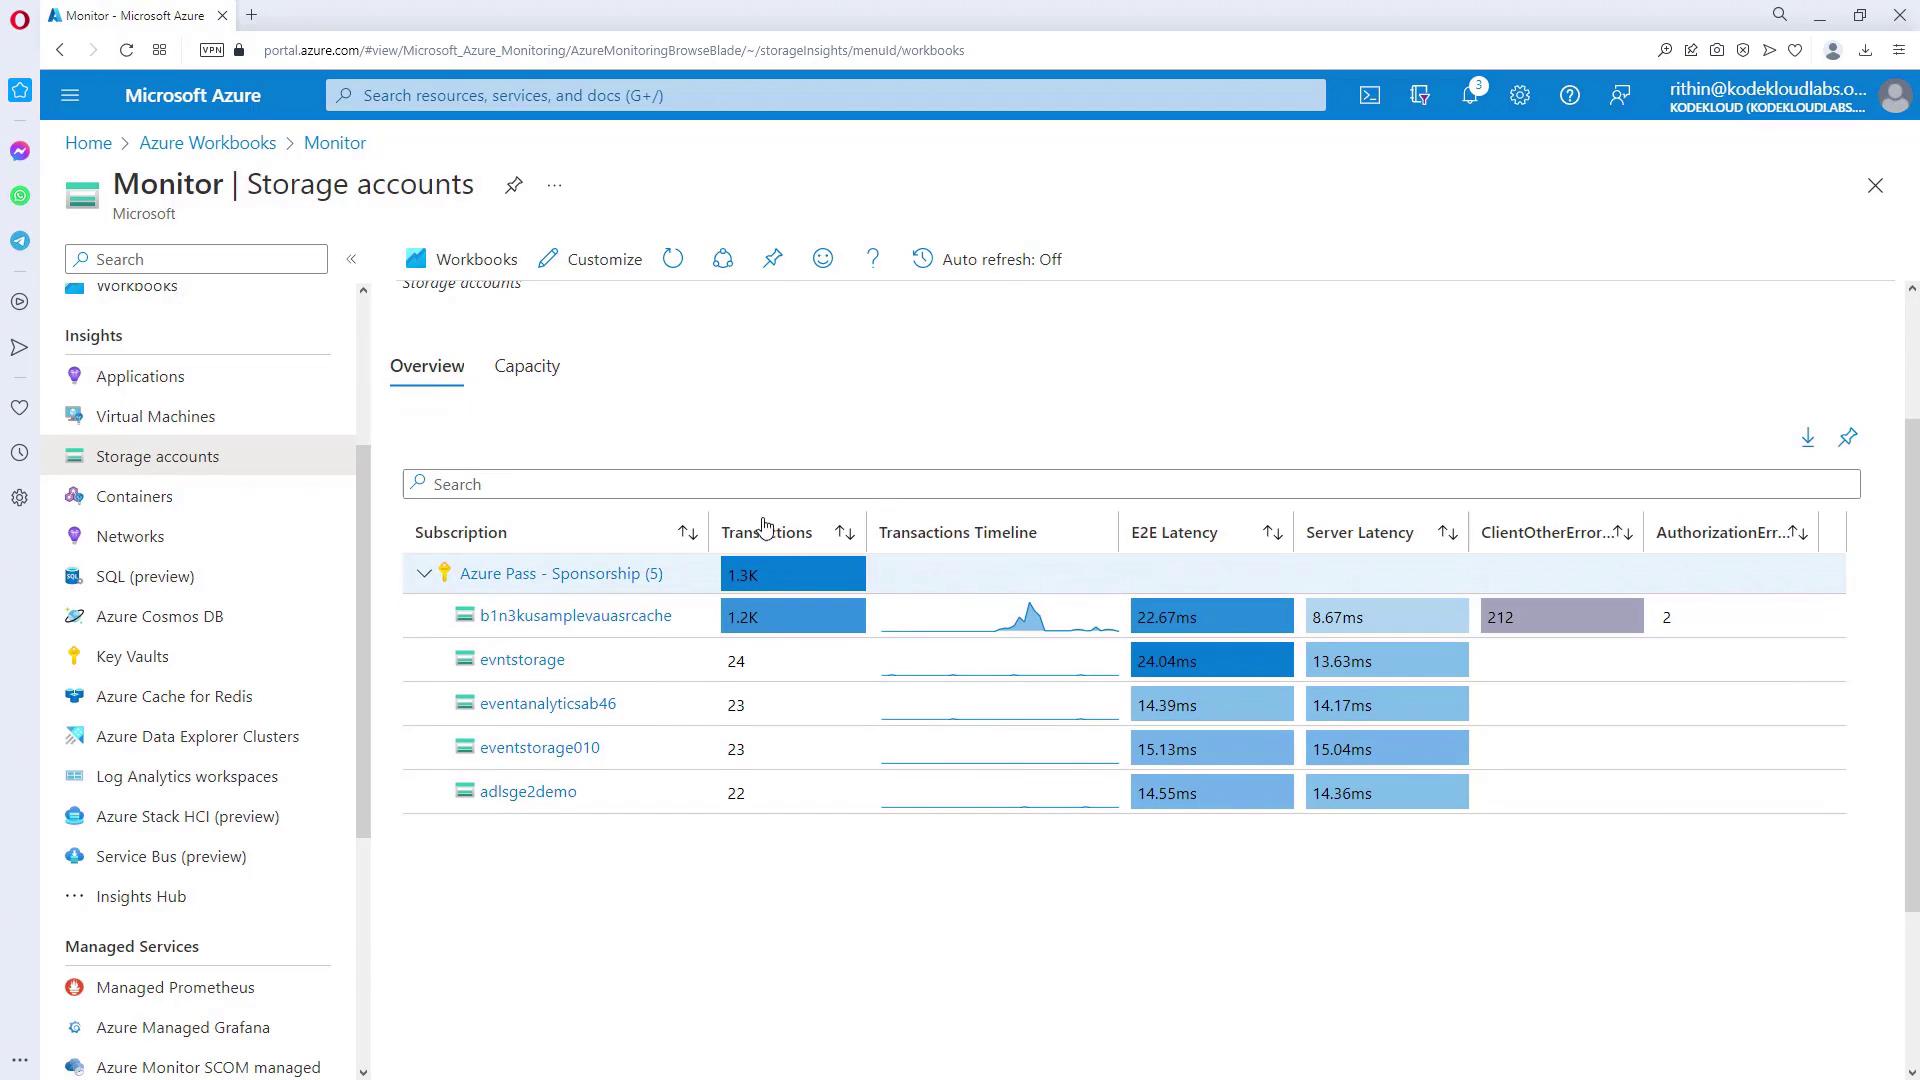1920x1080 pixels.
Task: Click the Help question mark icon in toolbar
Action: tap(873, 259)
